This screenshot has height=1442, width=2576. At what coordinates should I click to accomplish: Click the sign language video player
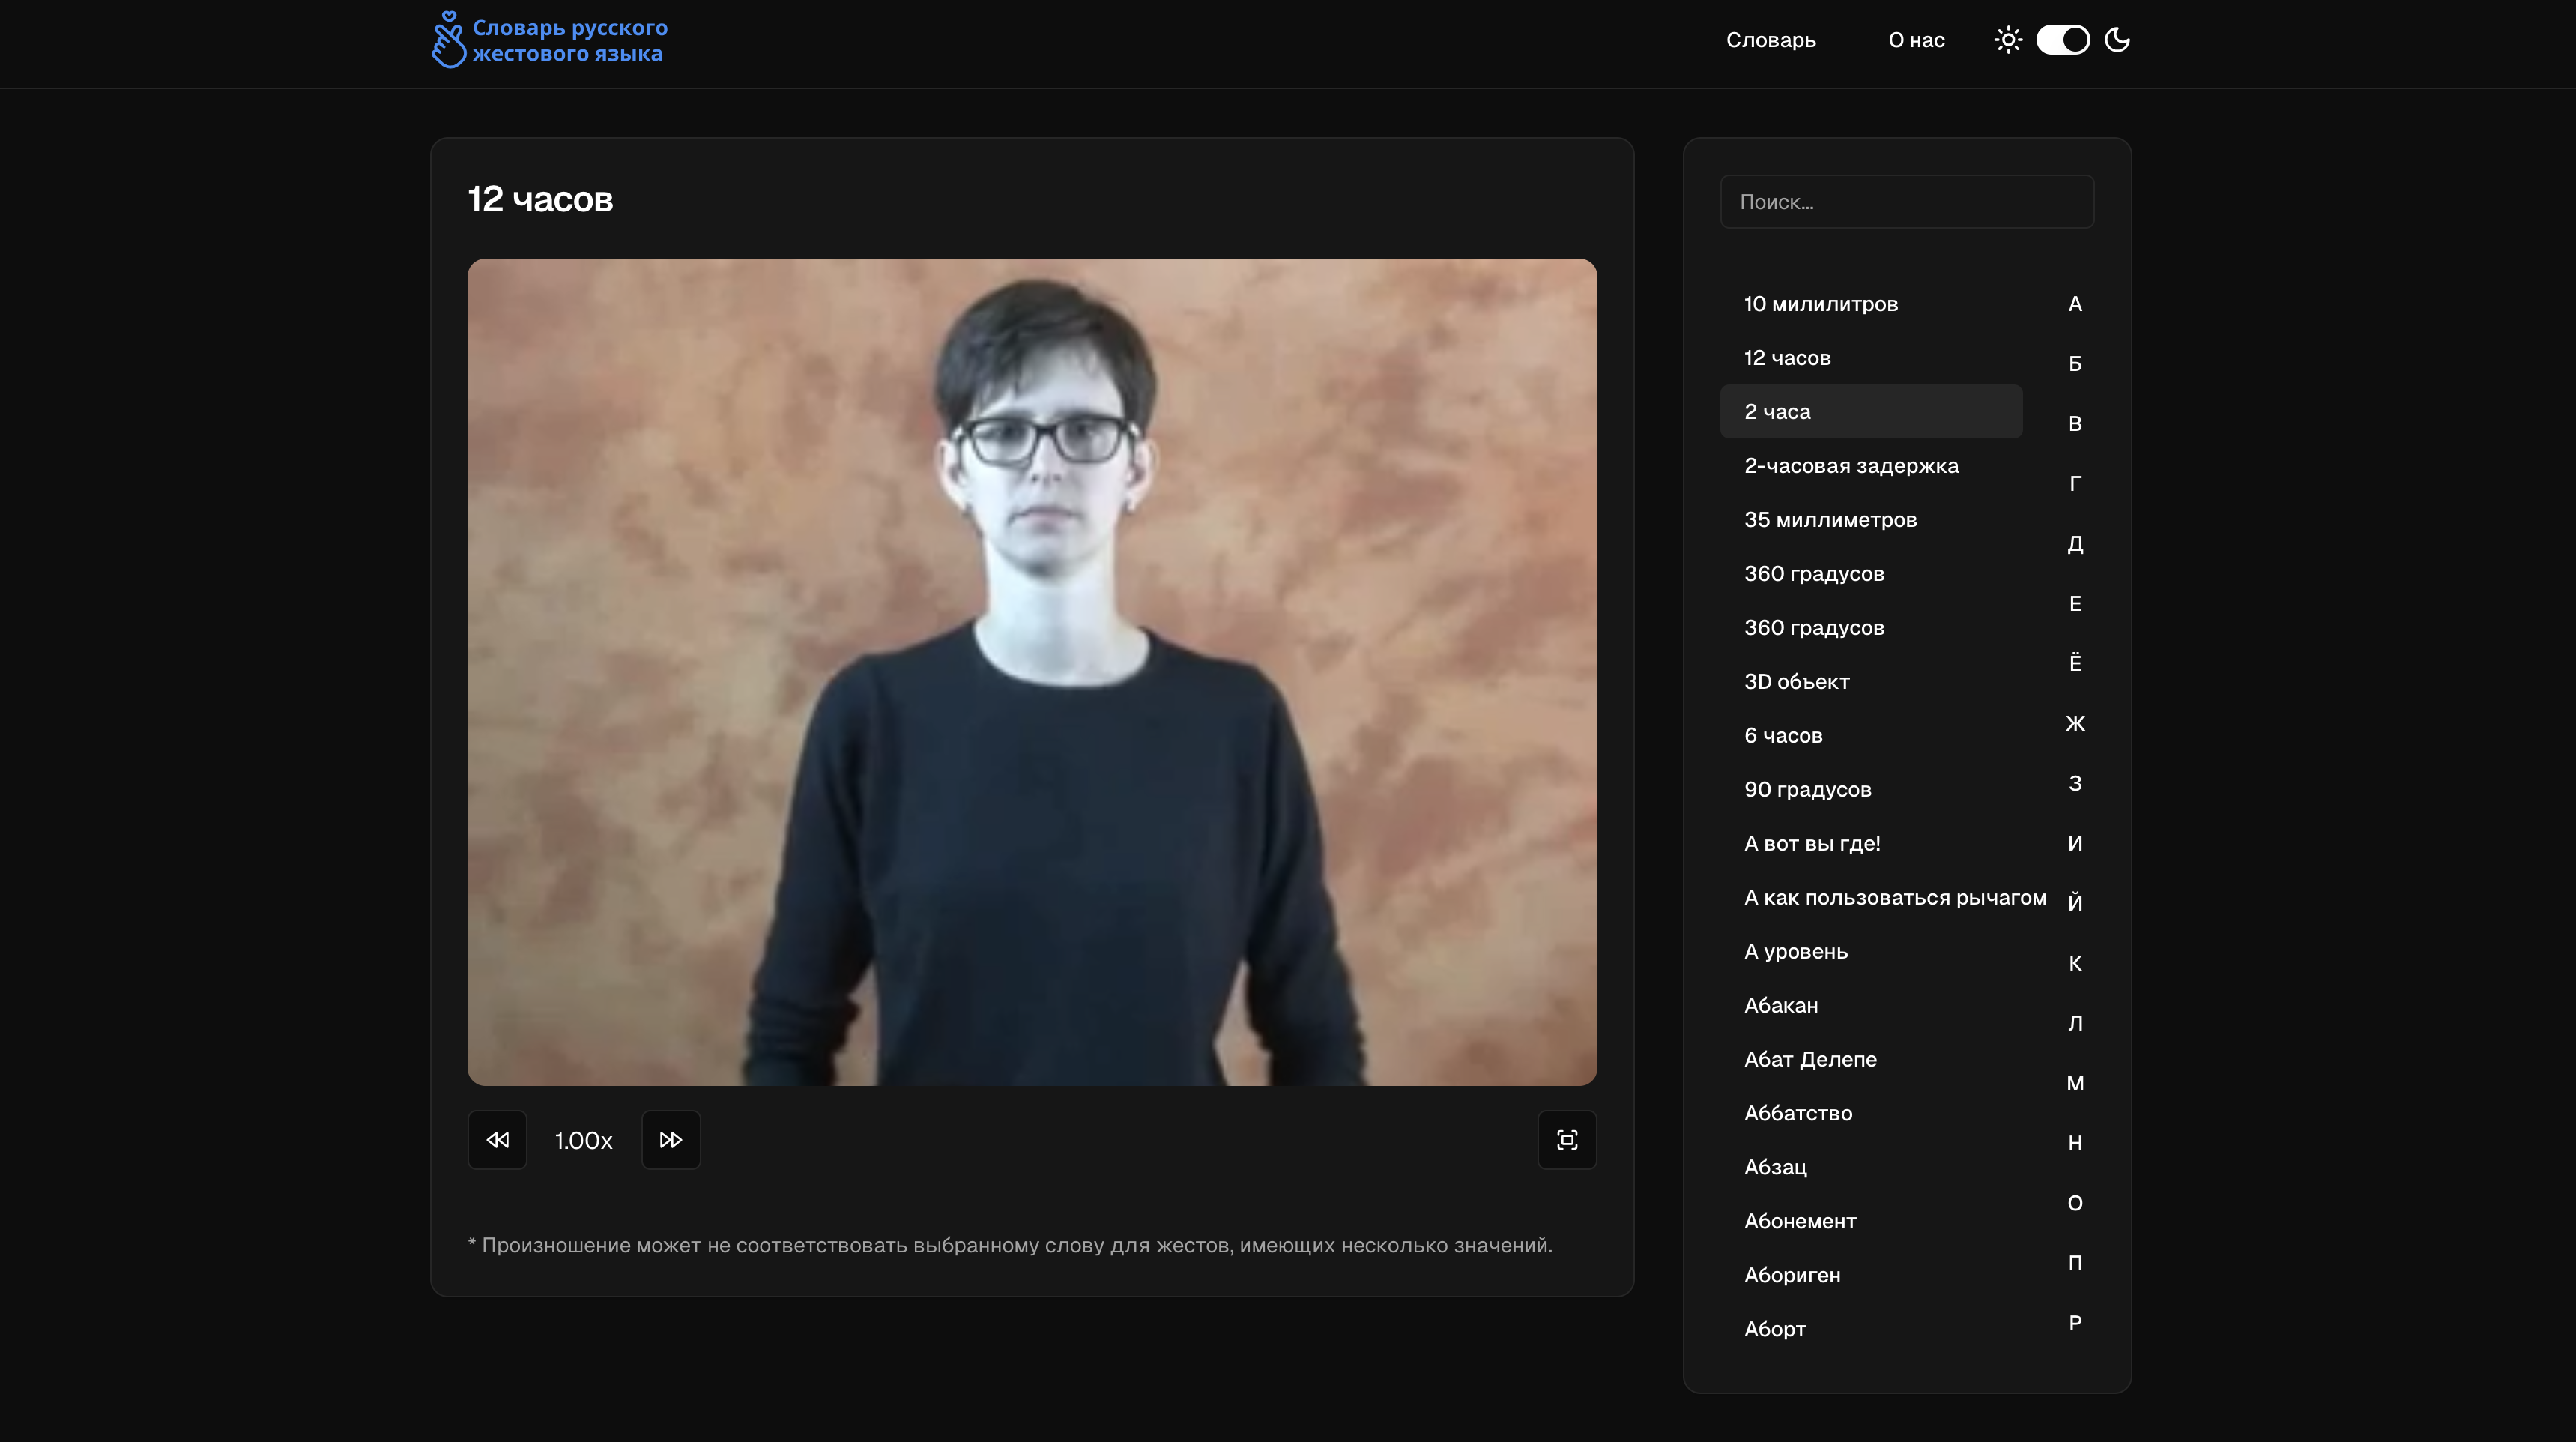coord(1031,672)
